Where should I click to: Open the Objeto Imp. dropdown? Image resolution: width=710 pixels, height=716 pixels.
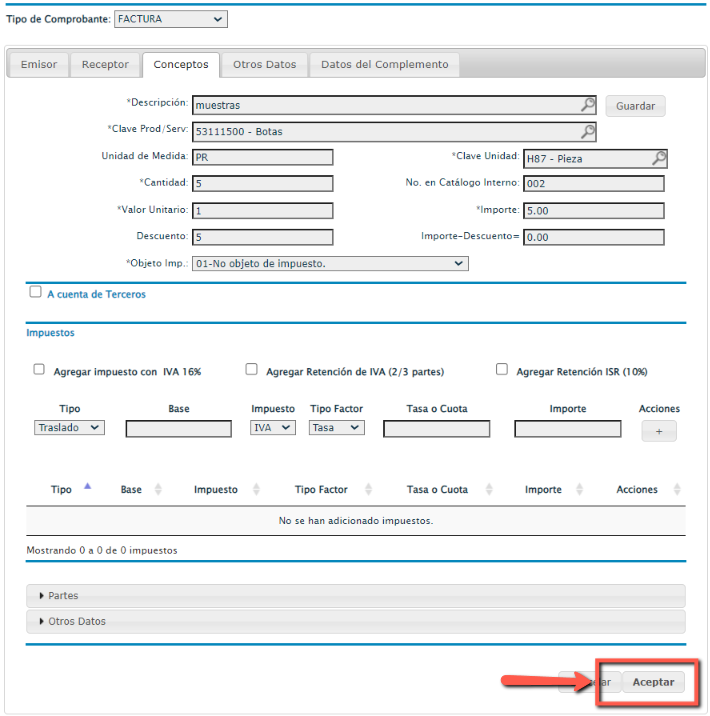coord(330,263)
